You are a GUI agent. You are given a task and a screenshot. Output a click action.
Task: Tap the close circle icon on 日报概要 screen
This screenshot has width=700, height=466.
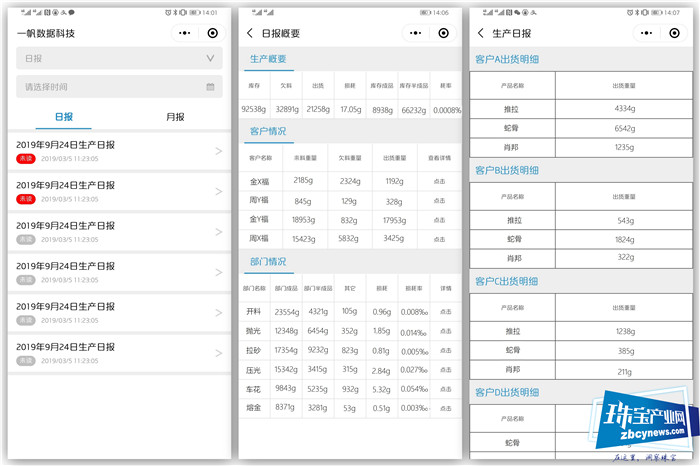(443, 33)
